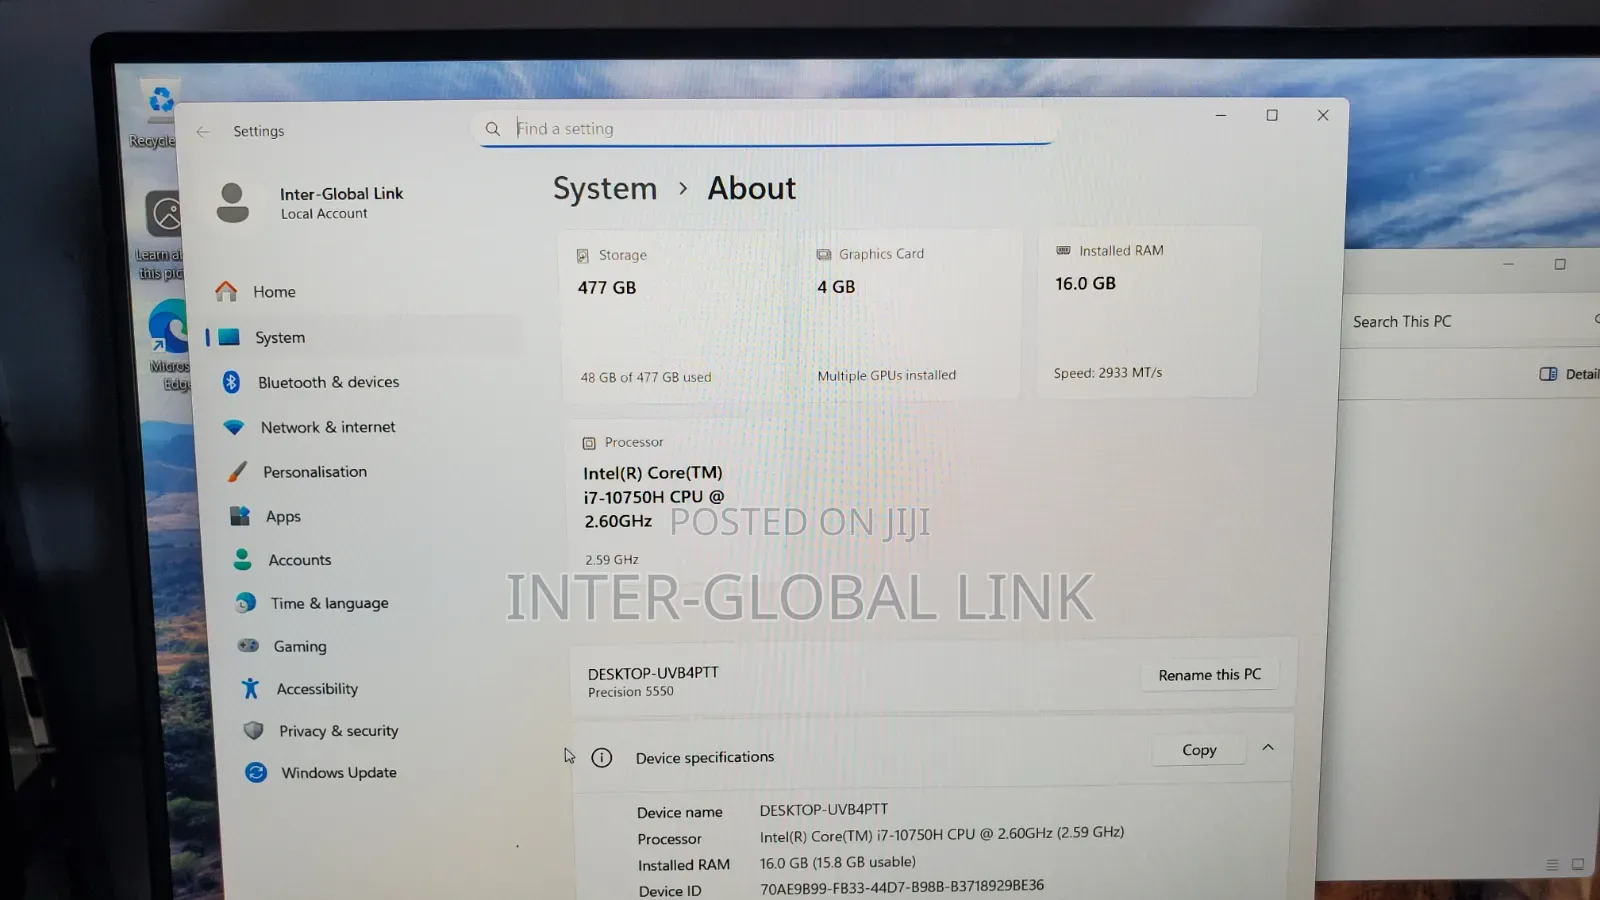Click the Accounts person icon
1600x900 pixels.
point(242,559)
